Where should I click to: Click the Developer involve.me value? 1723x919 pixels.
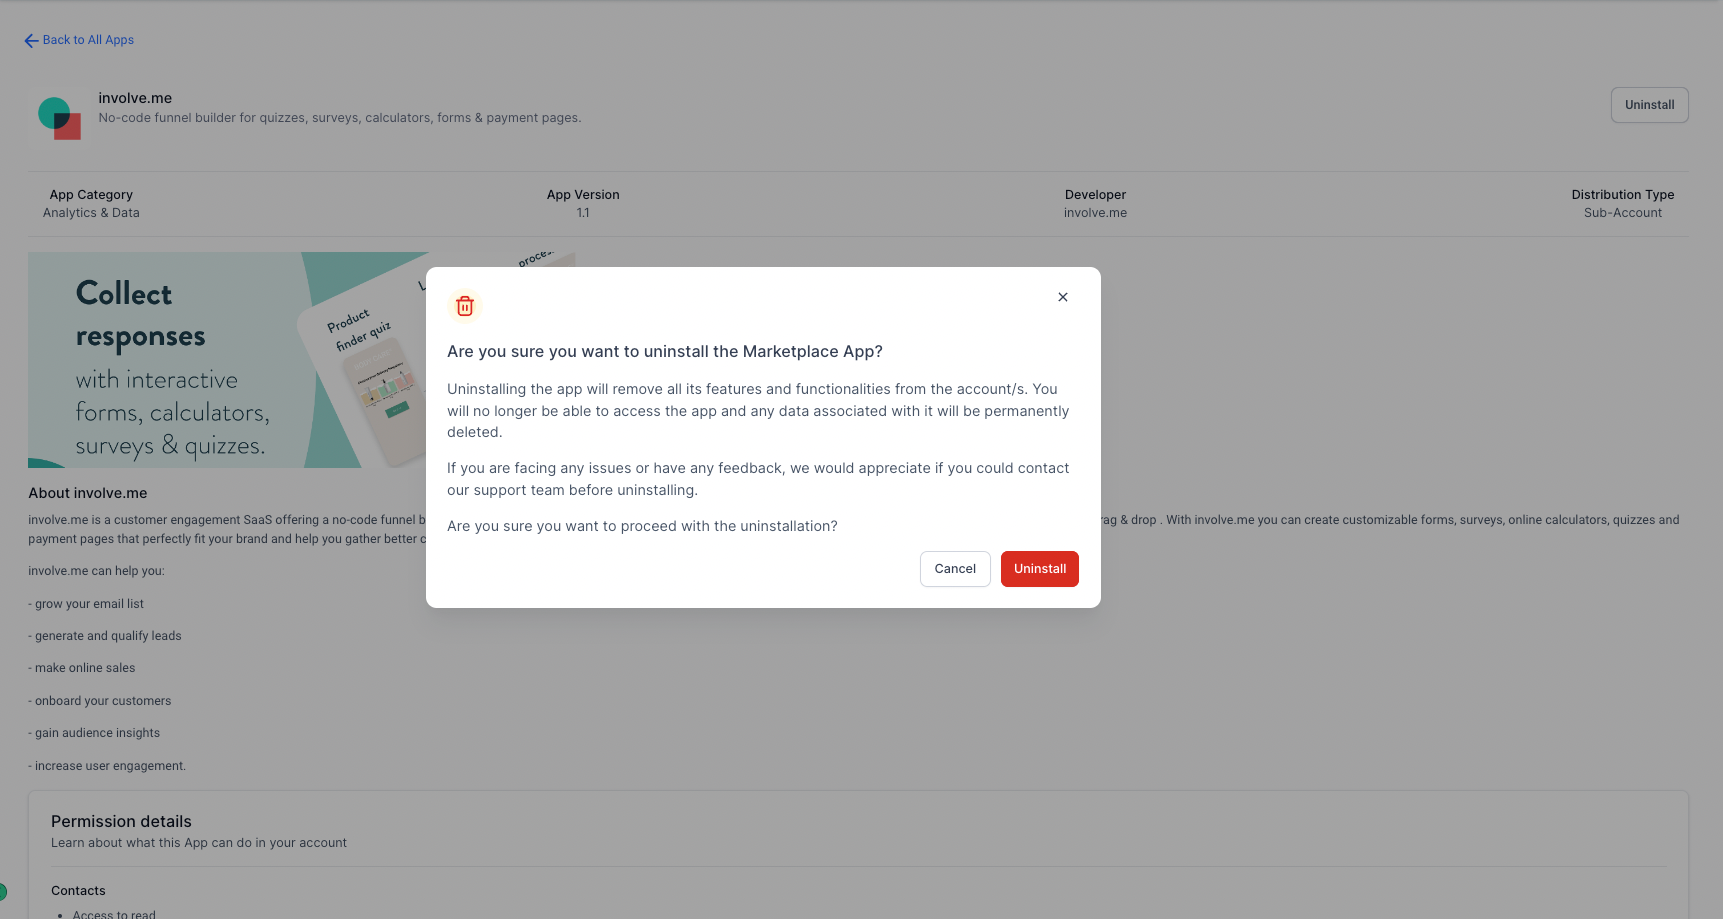(1095, 213)
